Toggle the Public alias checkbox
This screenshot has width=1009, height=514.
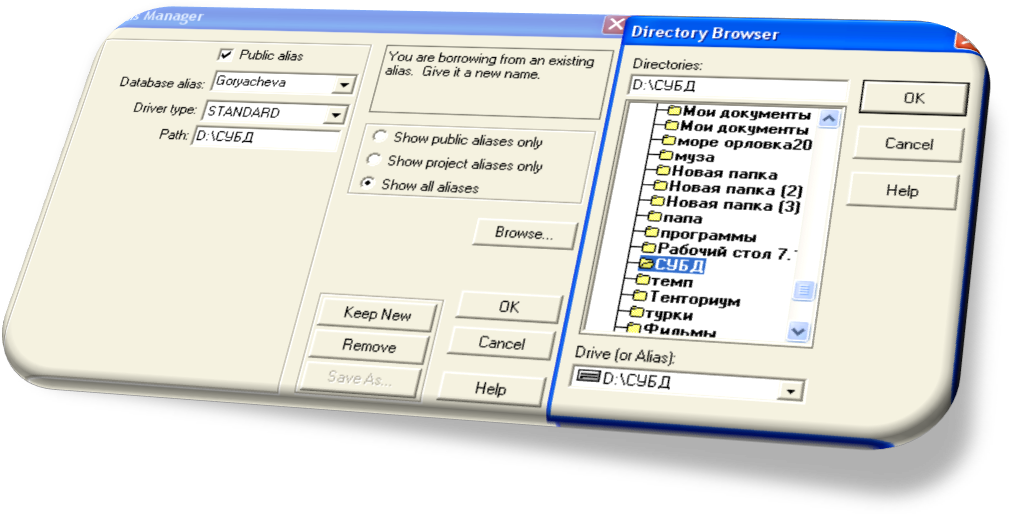226,55
